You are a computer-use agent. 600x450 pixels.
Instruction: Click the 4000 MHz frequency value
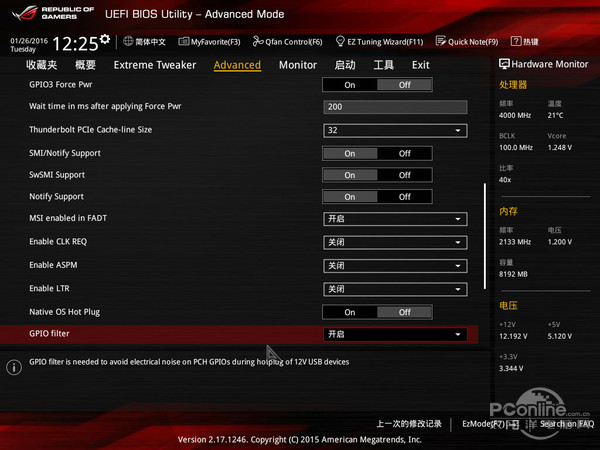515,115
